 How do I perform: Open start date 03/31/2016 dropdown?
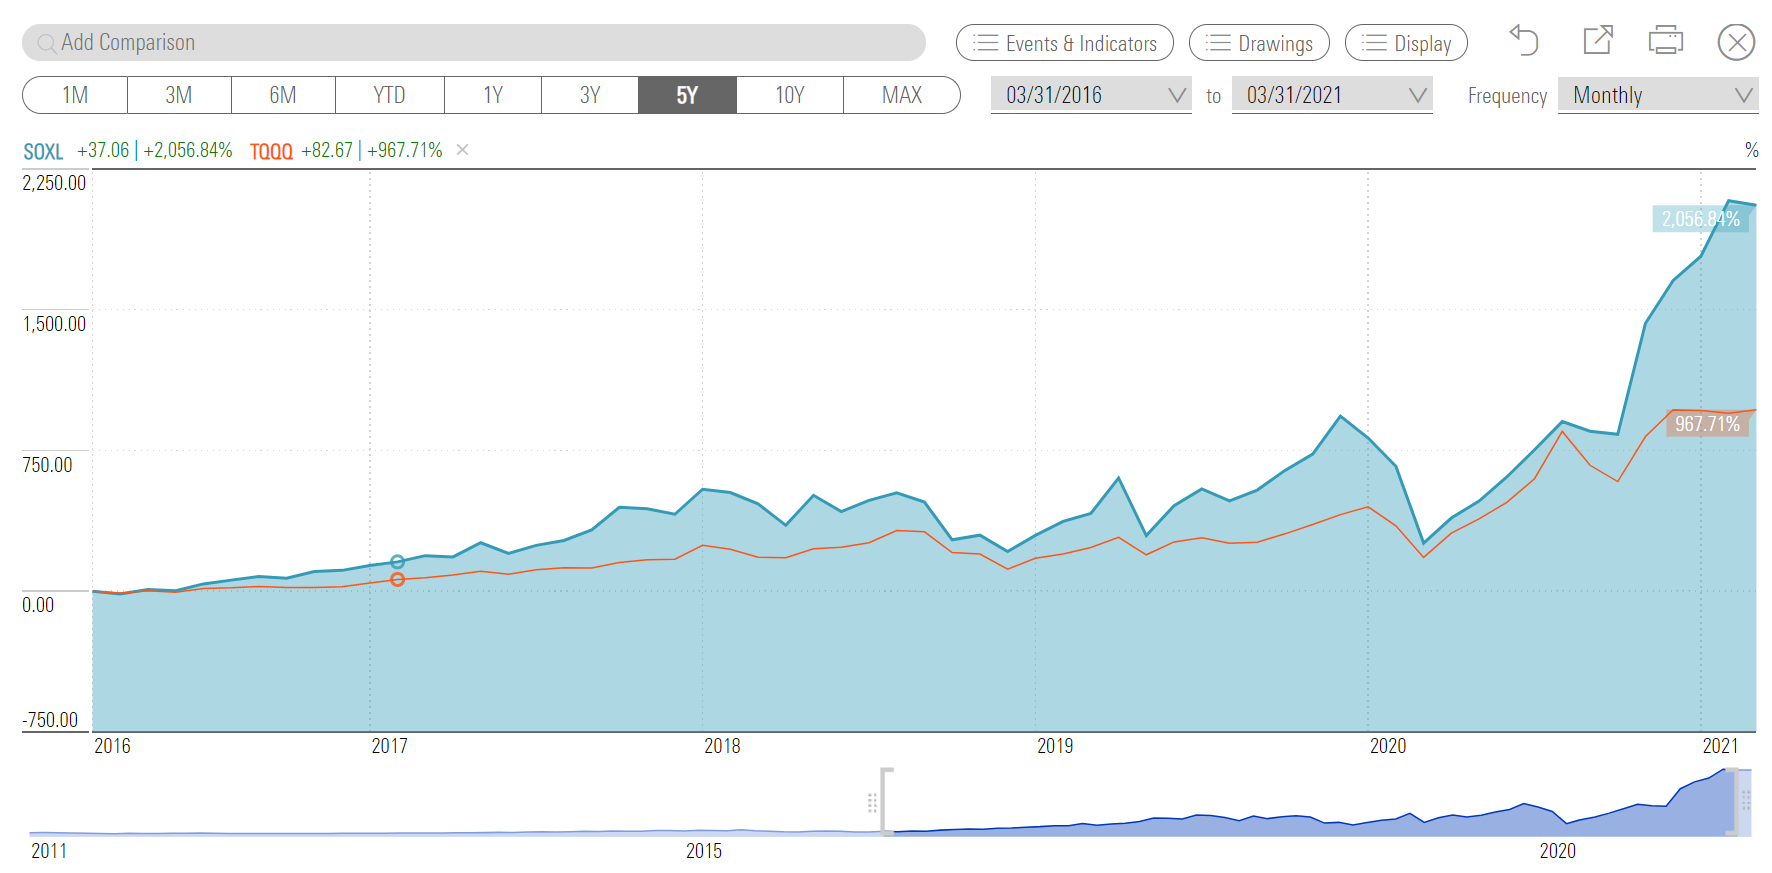[1091, 95]
